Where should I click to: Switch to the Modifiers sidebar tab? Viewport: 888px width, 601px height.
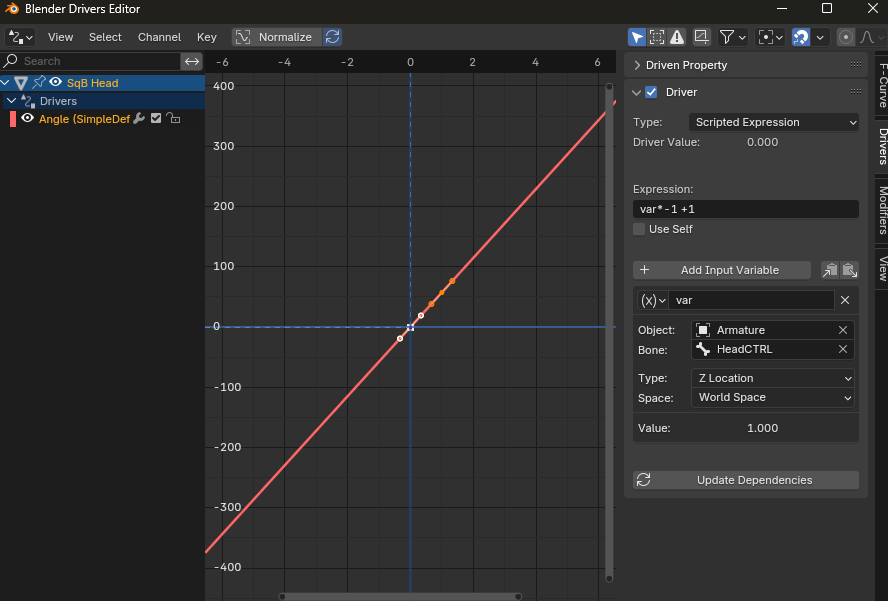(882, 210)
